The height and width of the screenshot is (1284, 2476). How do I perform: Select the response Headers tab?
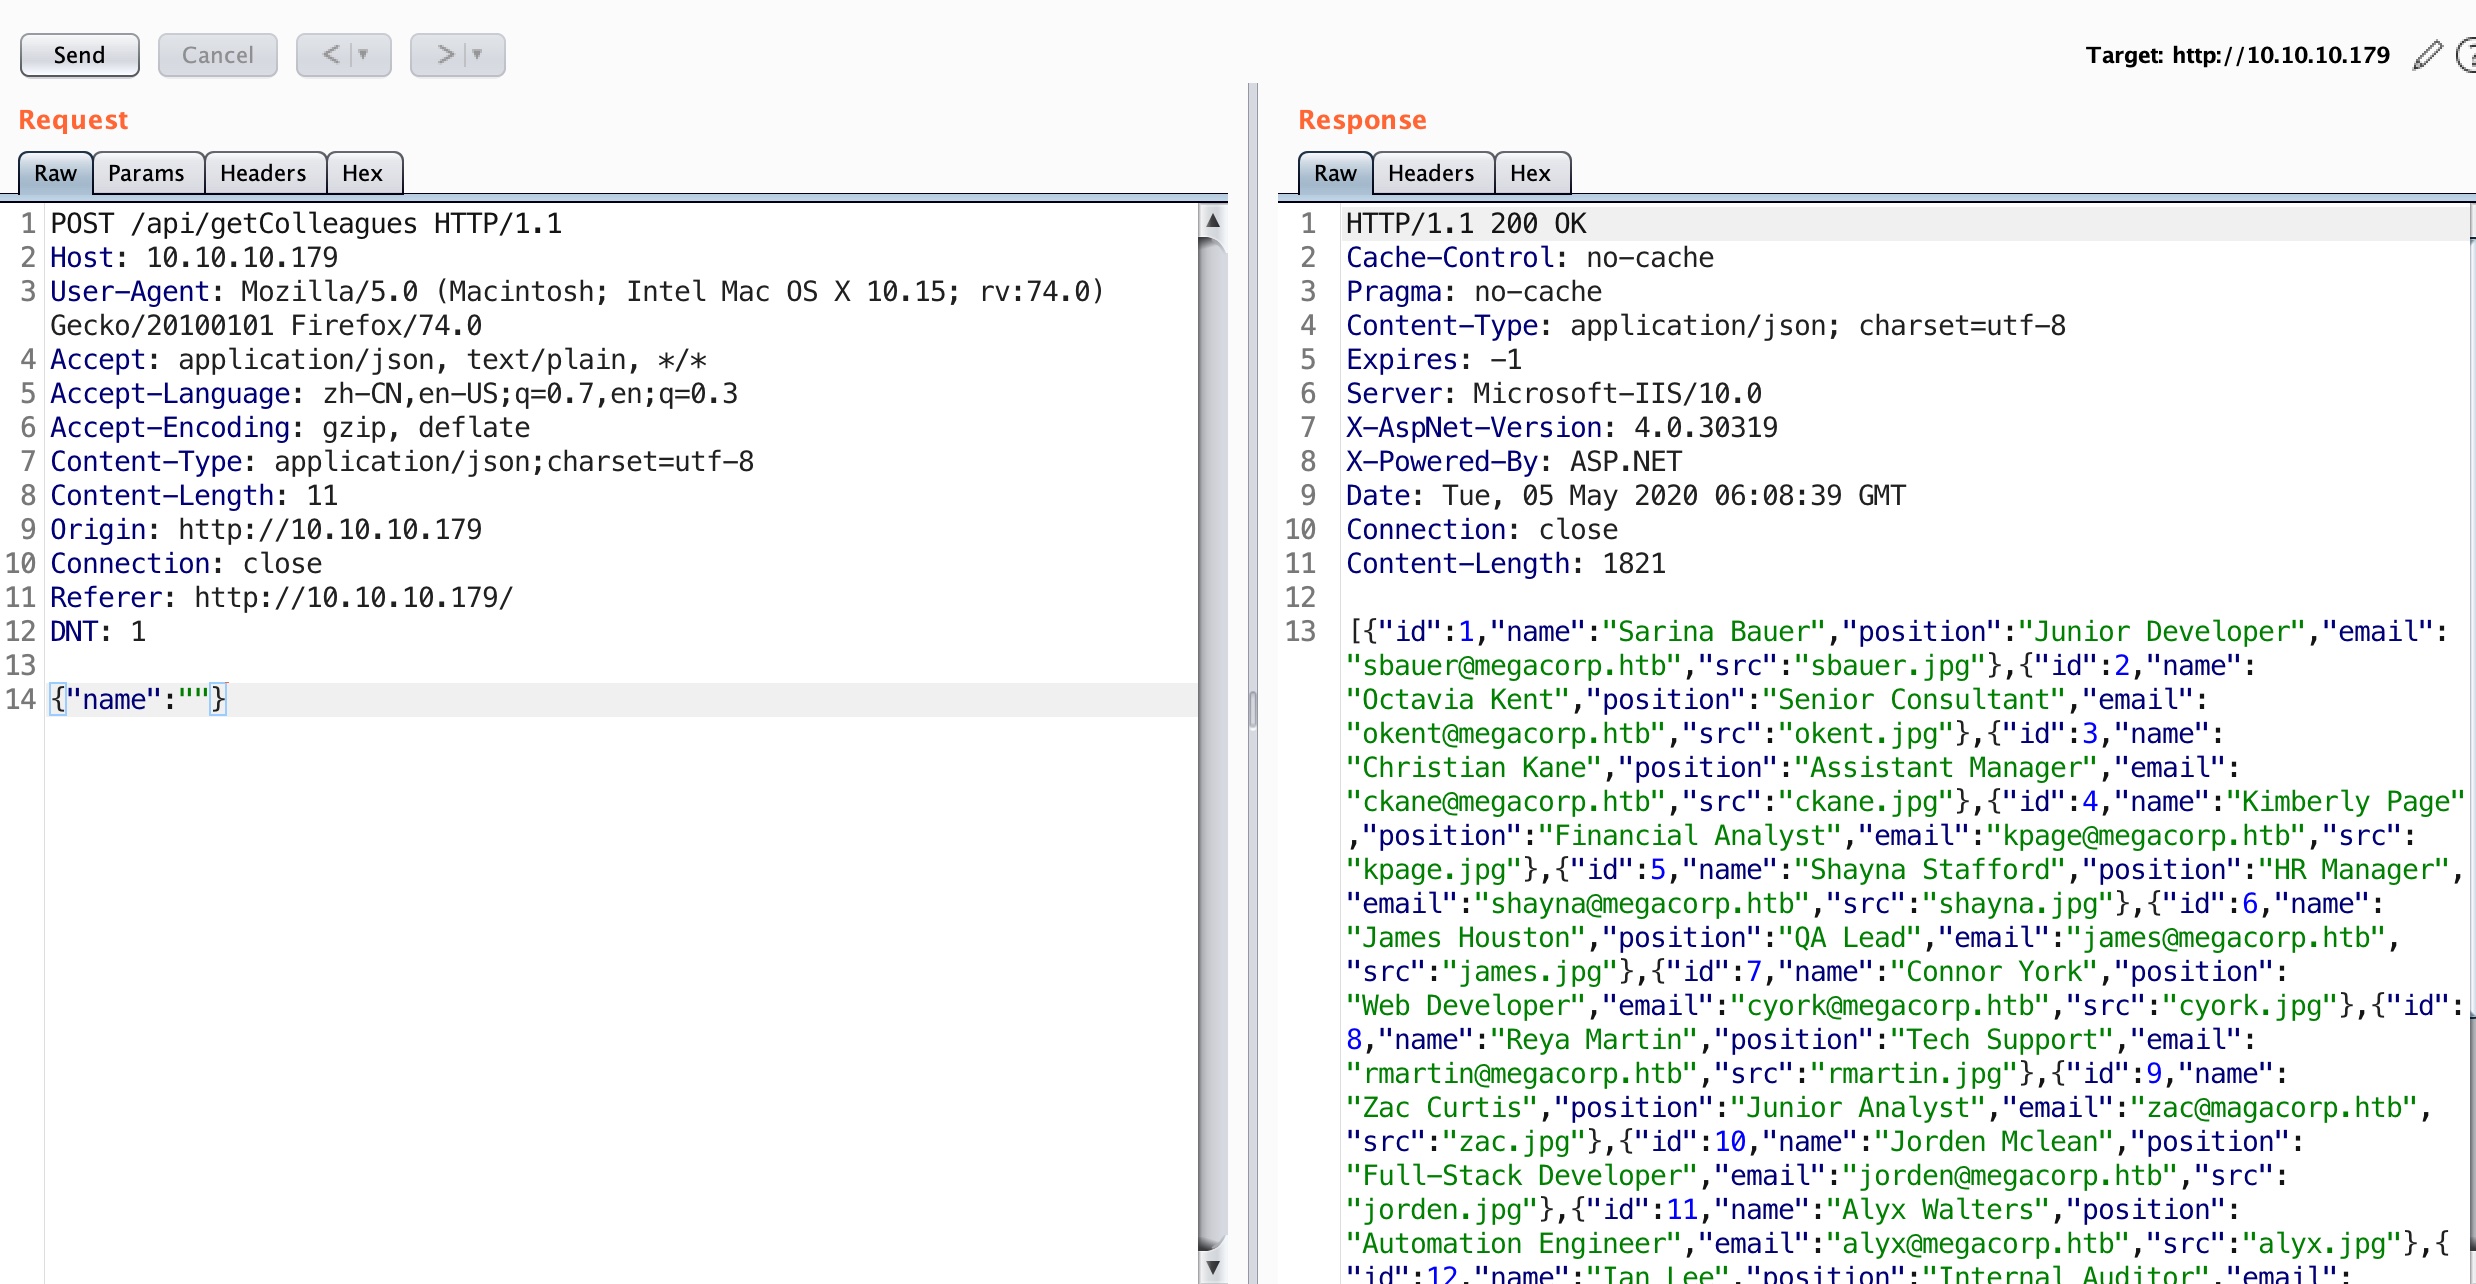point(1430,173)
